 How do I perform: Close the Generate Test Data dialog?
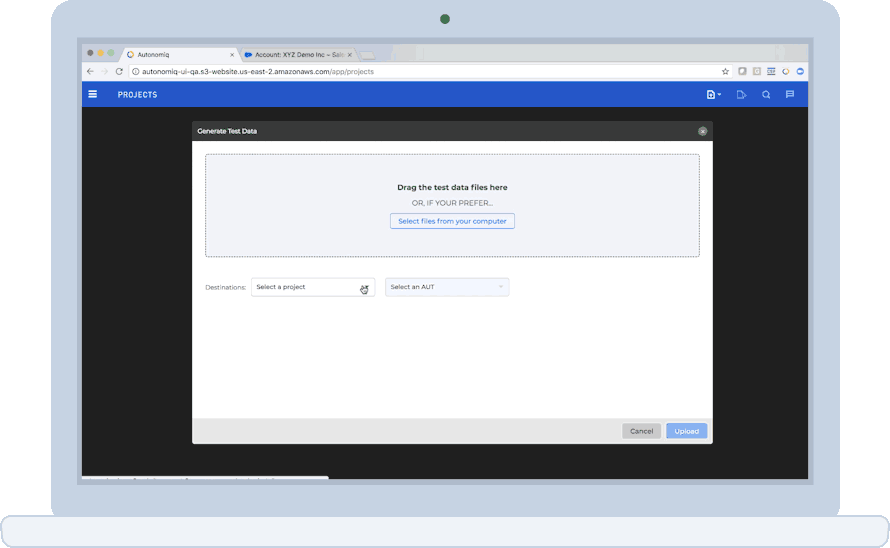702,131
